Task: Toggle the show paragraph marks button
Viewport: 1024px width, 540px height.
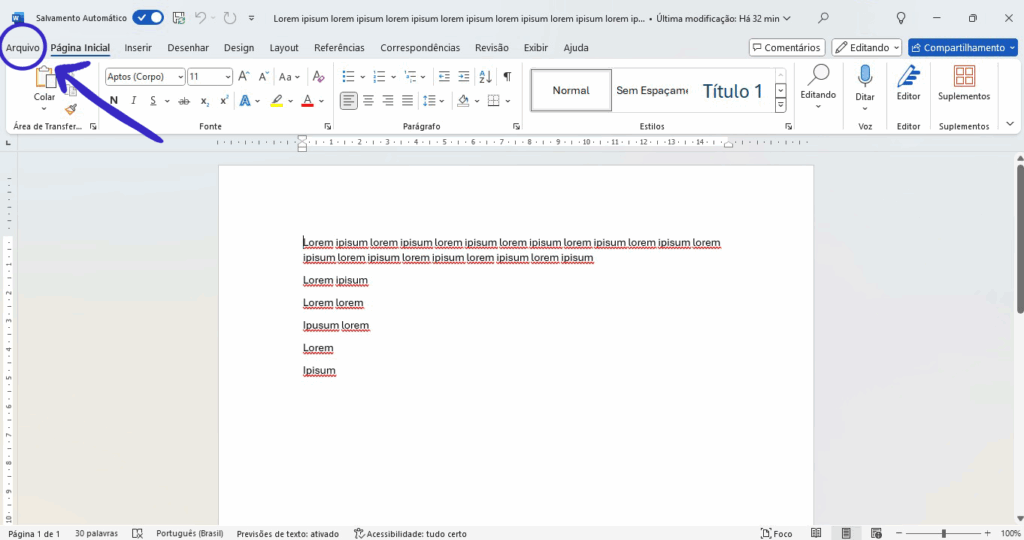Action: click(507, 77)
